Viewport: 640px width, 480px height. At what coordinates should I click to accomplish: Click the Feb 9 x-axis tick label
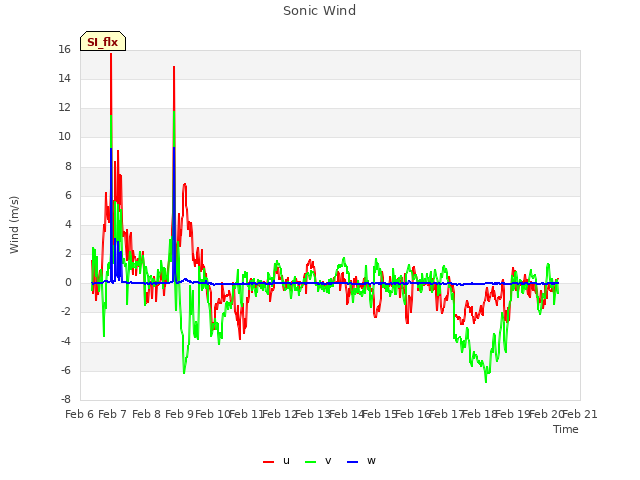[x=180, y=414]
